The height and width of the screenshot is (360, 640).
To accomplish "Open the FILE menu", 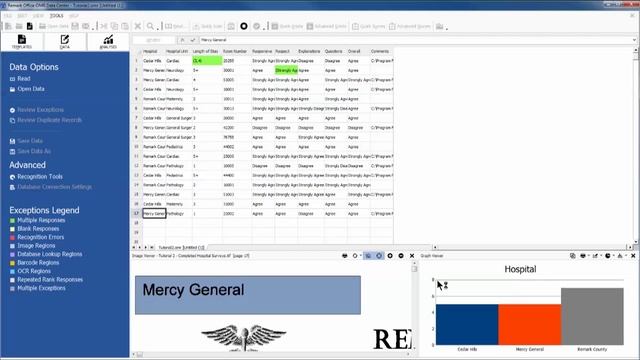I will coord(7,16).
